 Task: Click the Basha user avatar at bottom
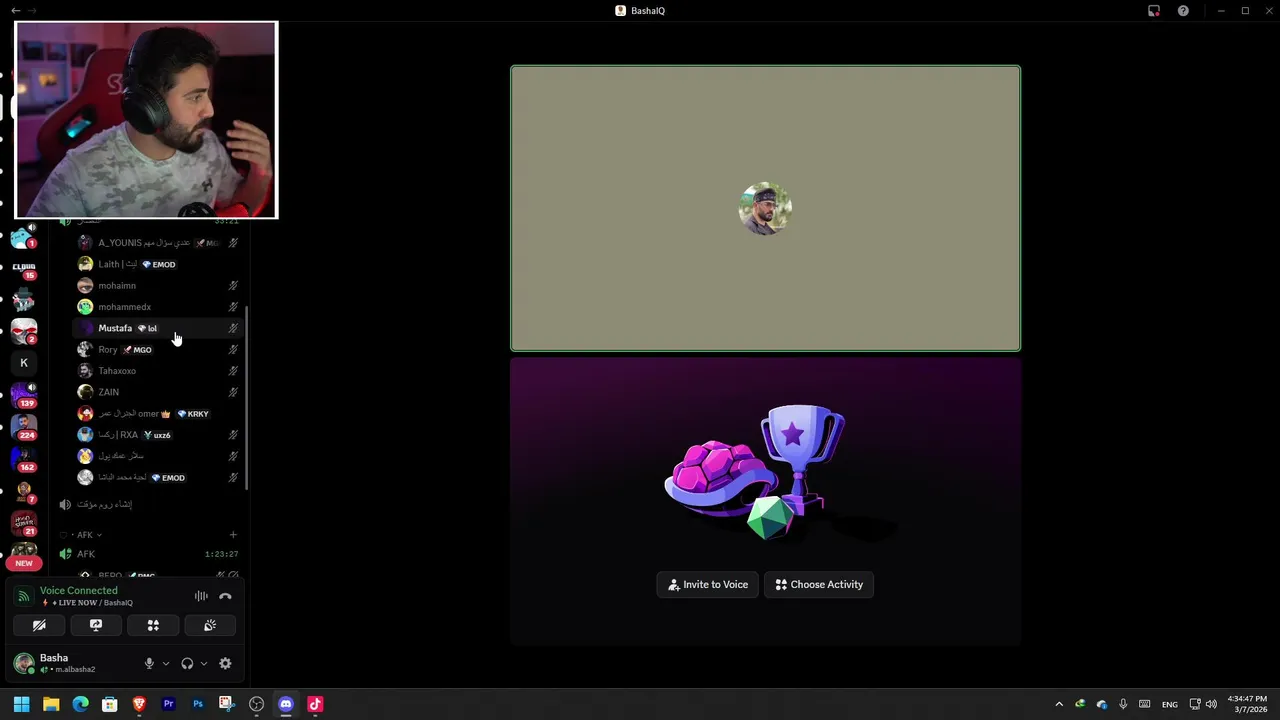(x=24, y=663)
